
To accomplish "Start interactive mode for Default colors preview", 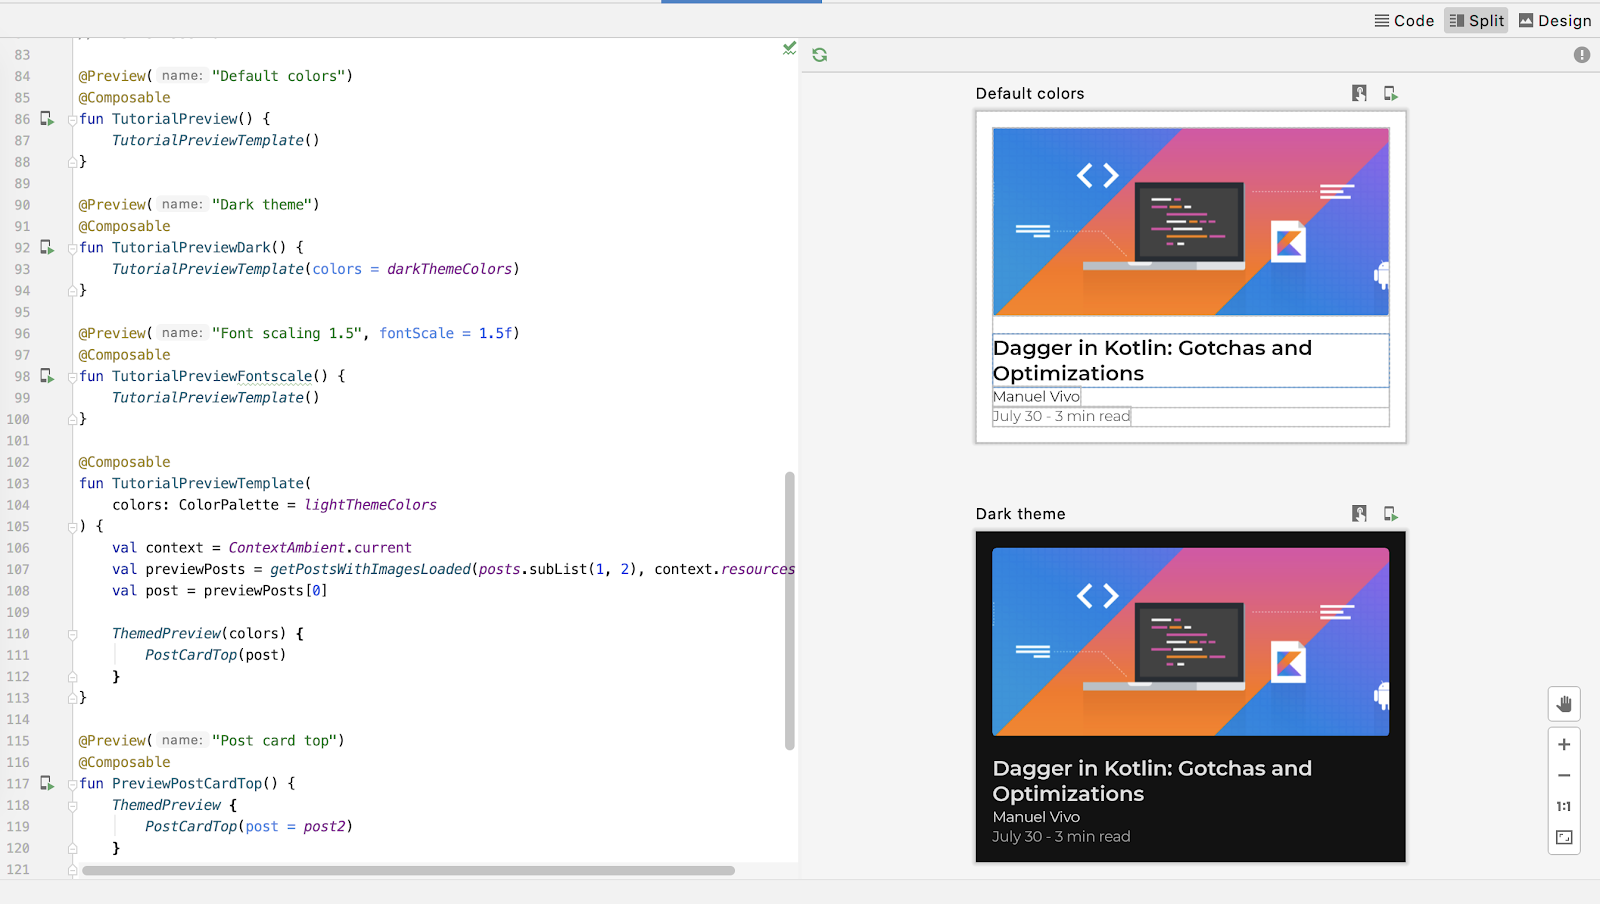I will (1359, 93).
